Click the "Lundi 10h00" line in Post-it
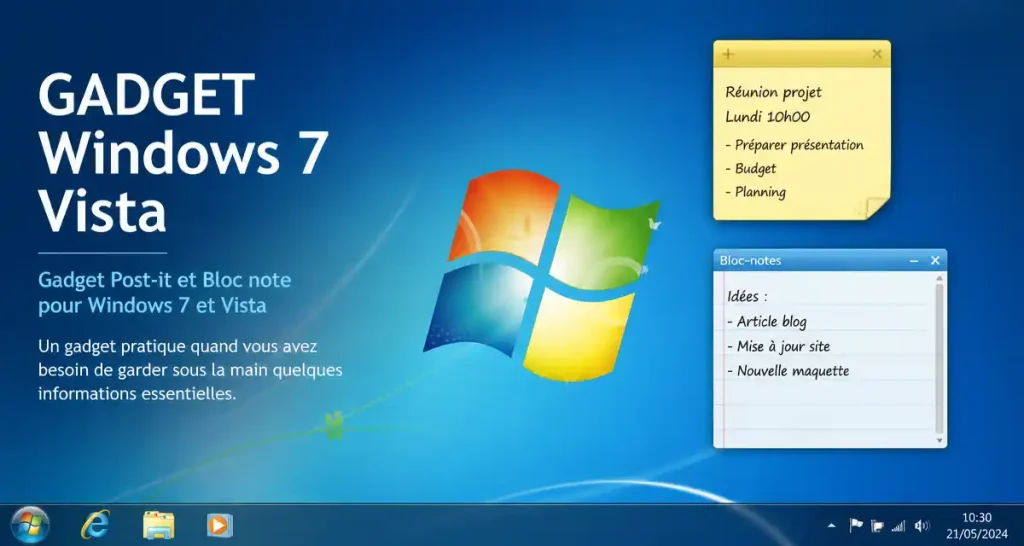The width and height of the screenshot is (1024, 546). click(x=767, y=118)
